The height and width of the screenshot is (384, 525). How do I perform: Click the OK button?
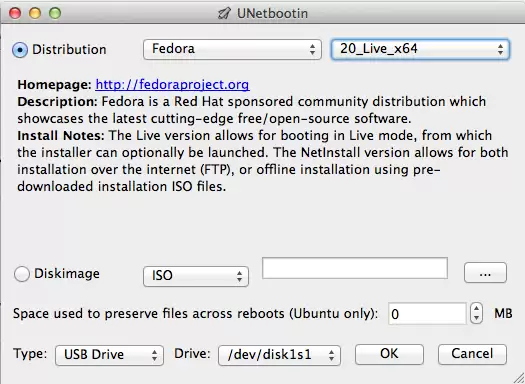(x=389, y=354)
